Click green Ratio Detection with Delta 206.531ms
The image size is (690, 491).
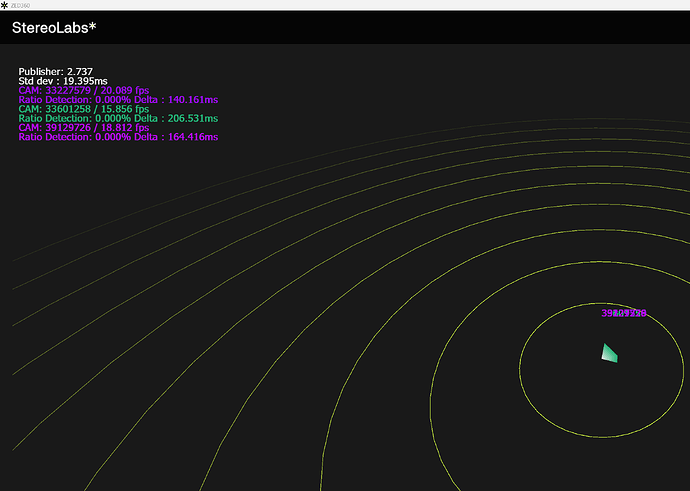pyautogui.click(x=118, y=118)
